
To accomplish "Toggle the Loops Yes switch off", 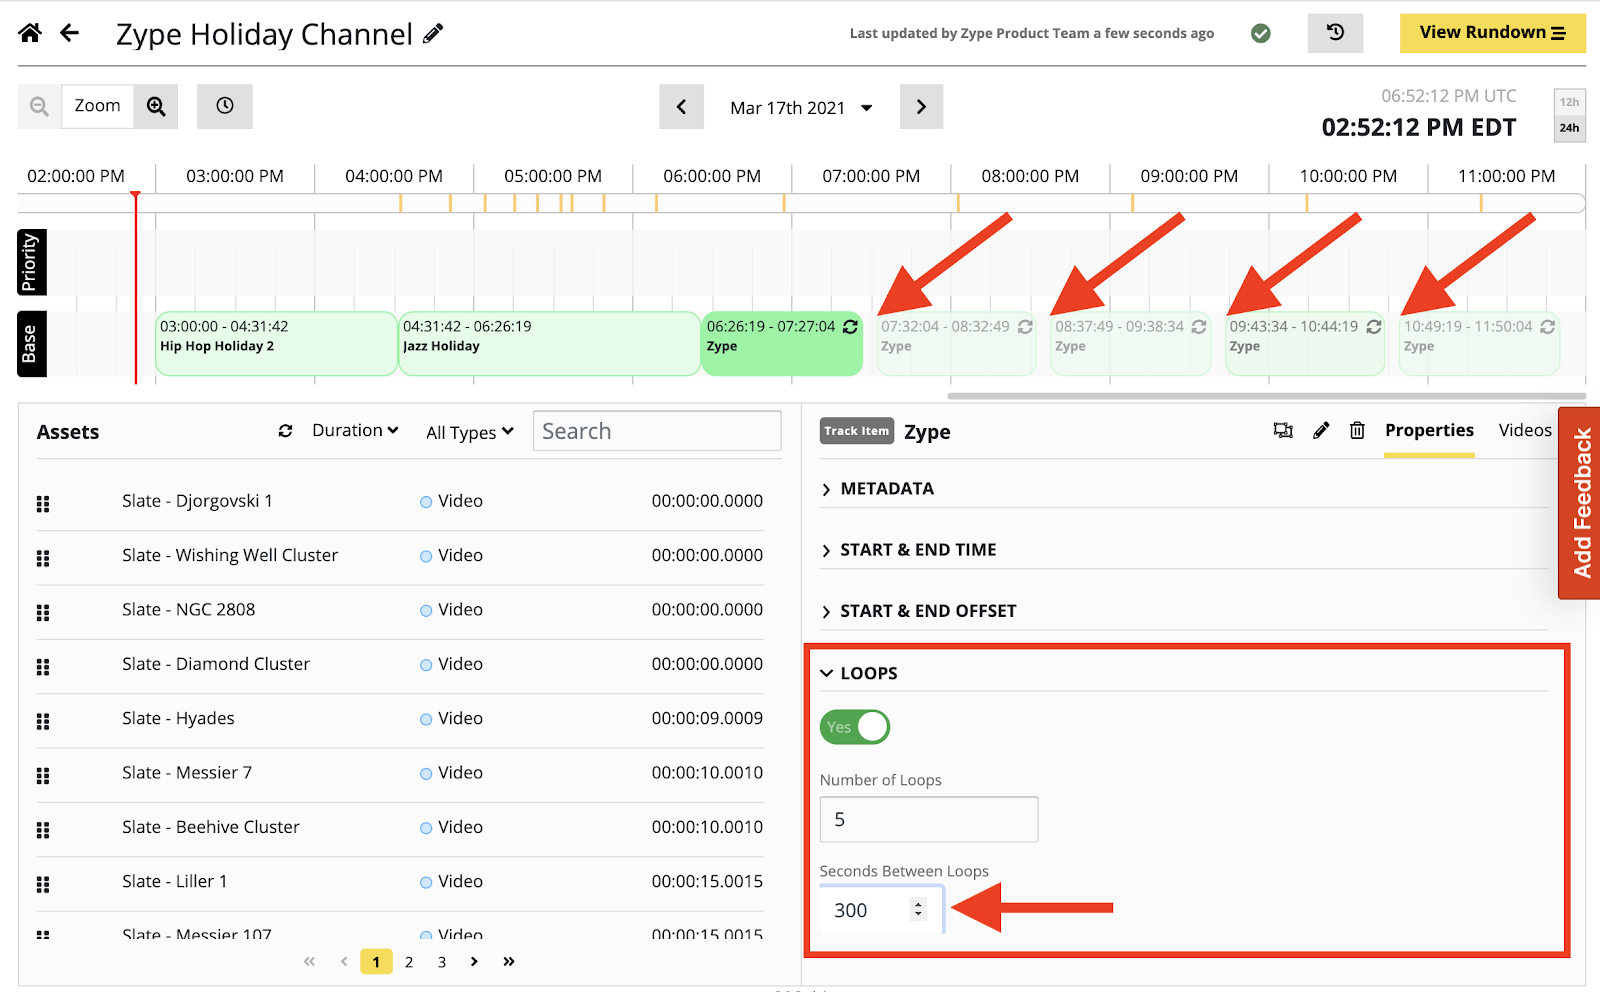I will [855, 727].
